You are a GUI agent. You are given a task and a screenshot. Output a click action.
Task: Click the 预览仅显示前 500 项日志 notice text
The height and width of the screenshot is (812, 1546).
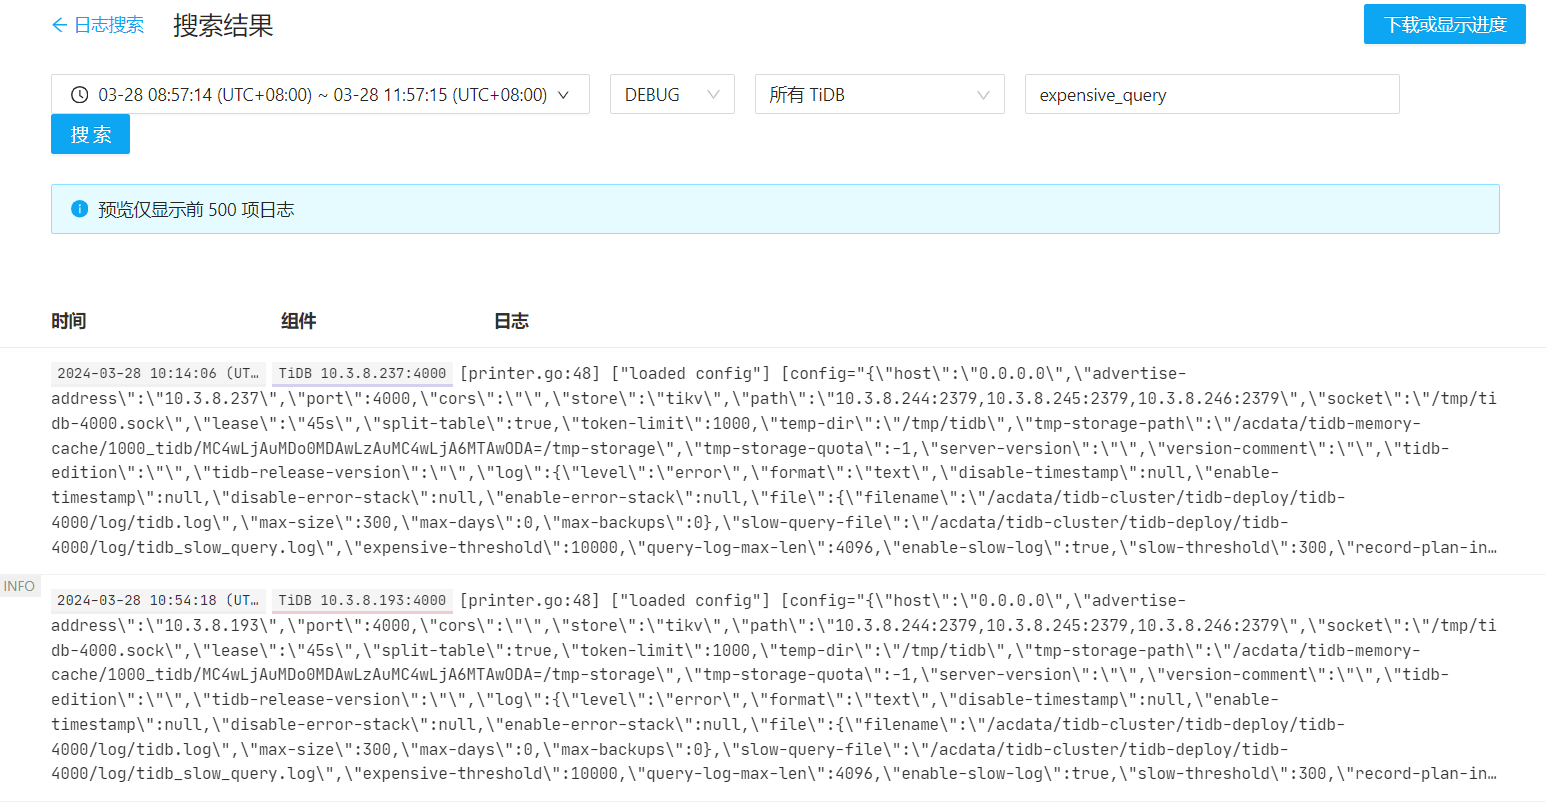point(196,209)
